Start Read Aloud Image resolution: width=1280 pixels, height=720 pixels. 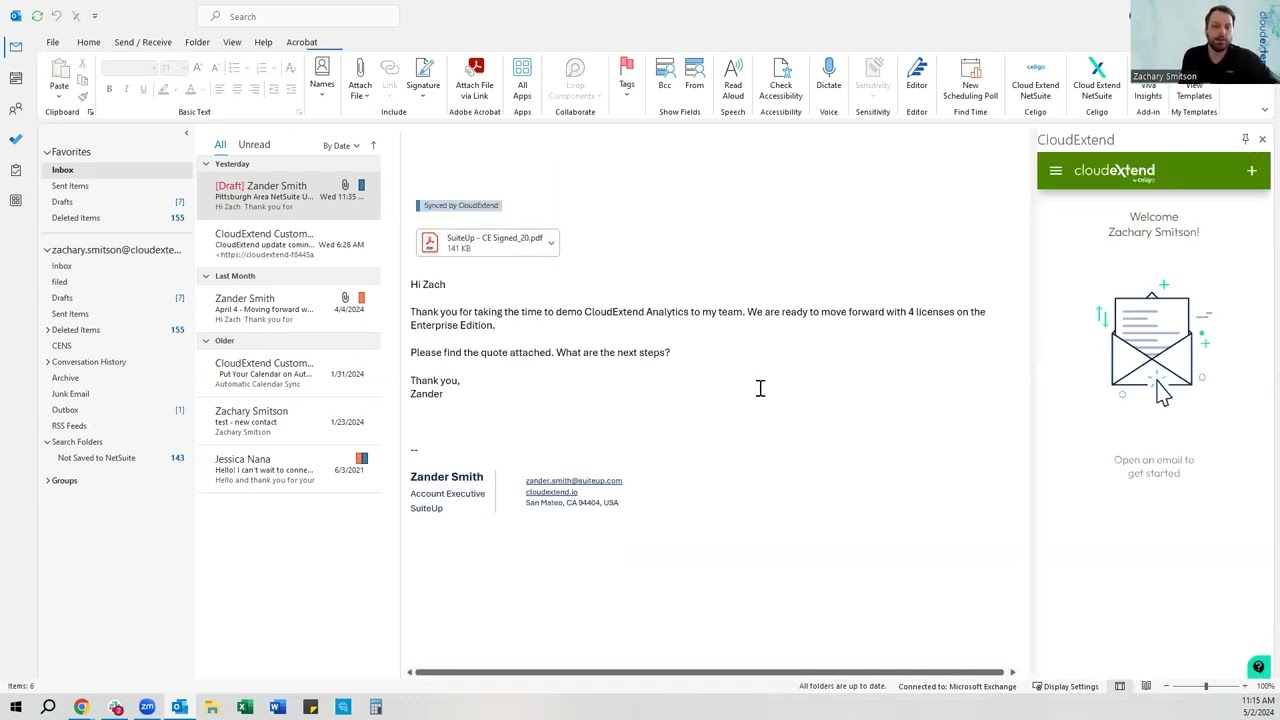733,79
